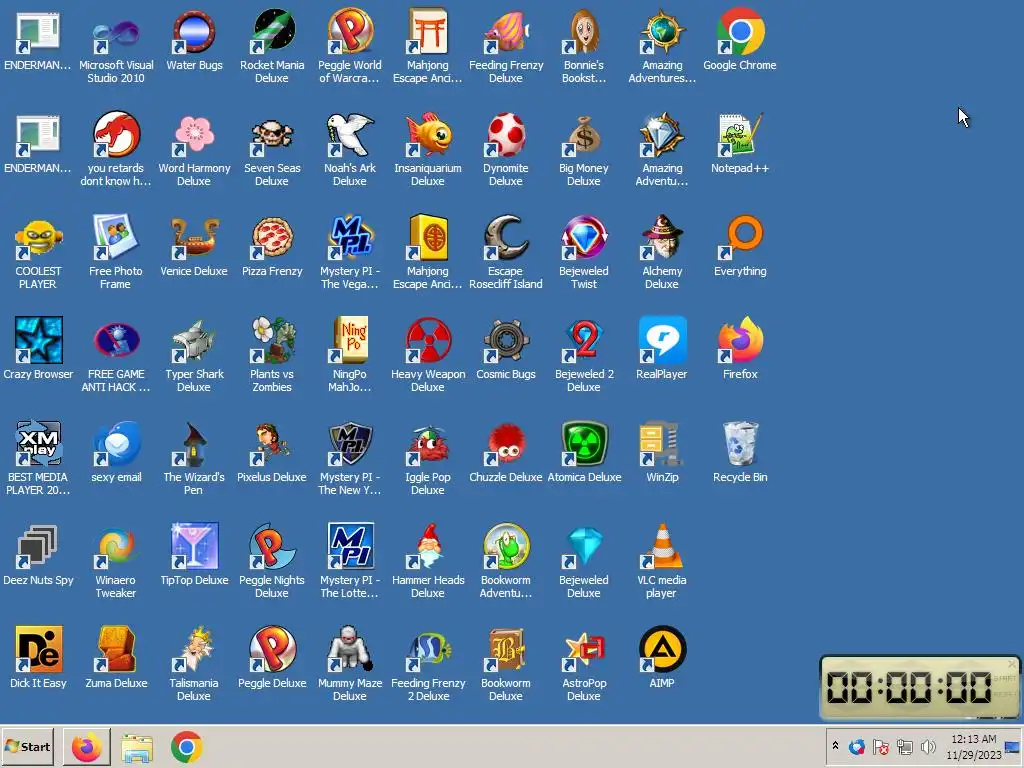This screenshot has height=768, width=1024.
Task: Click Chrome in the taskbar
Action: coord(187,747)
